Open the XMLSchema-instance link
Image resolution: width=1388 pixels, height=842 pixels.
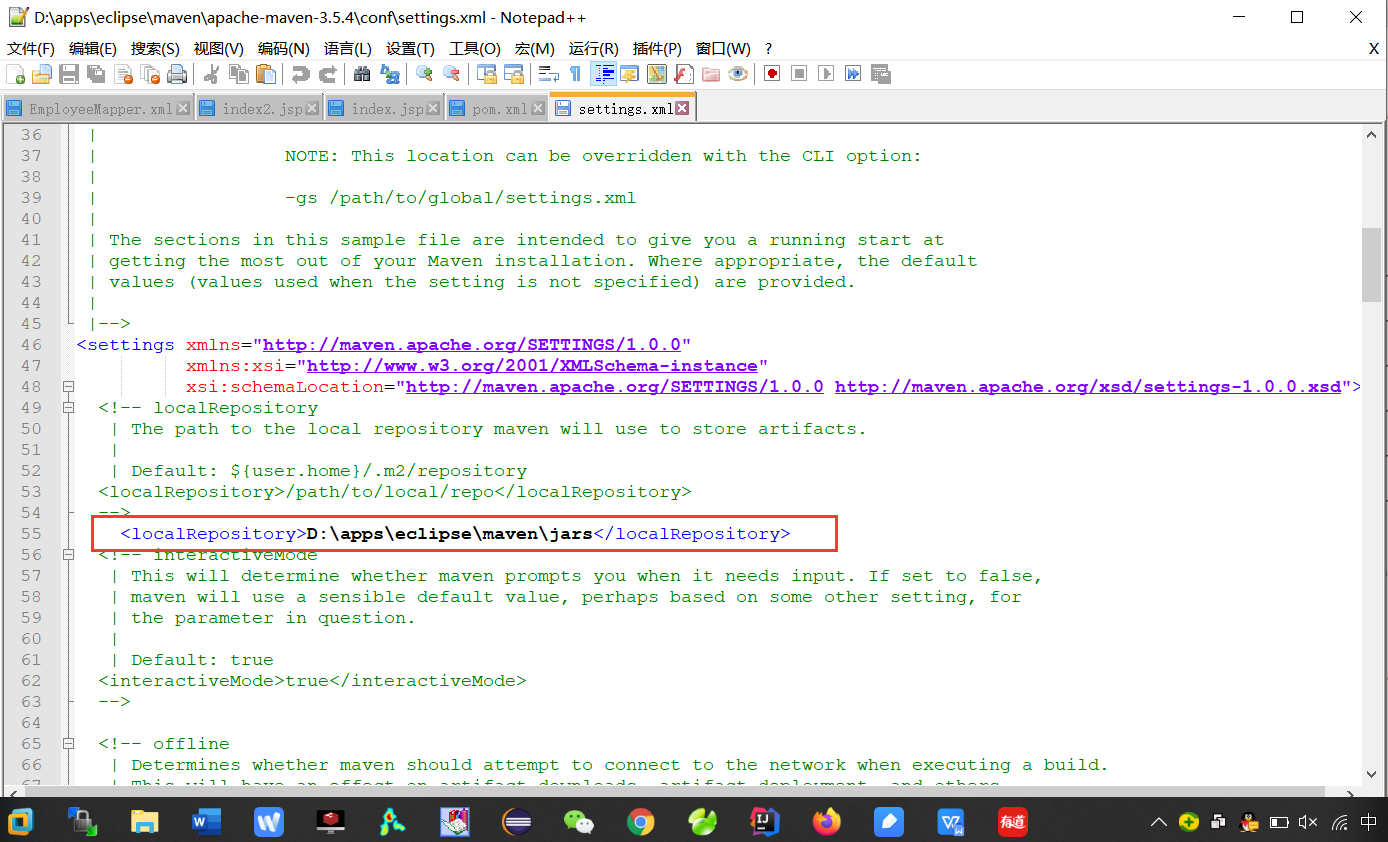pyautogui.click(x=532, y=366)
